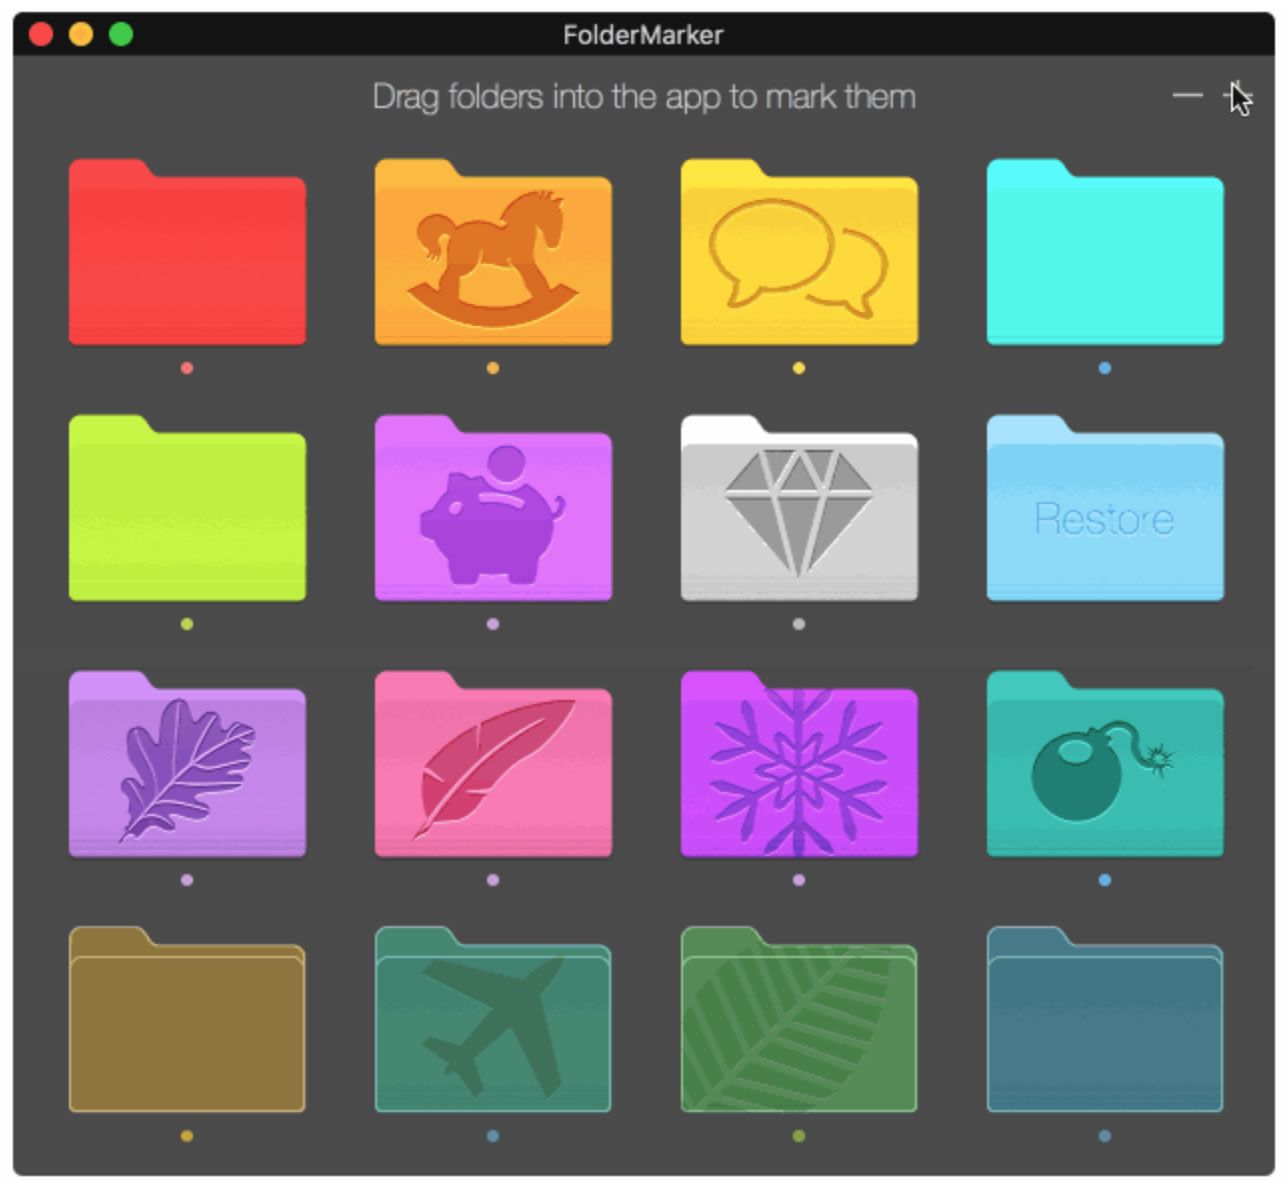
Task: Click the dot below the red folder
Action: click(x=186, y=368)
